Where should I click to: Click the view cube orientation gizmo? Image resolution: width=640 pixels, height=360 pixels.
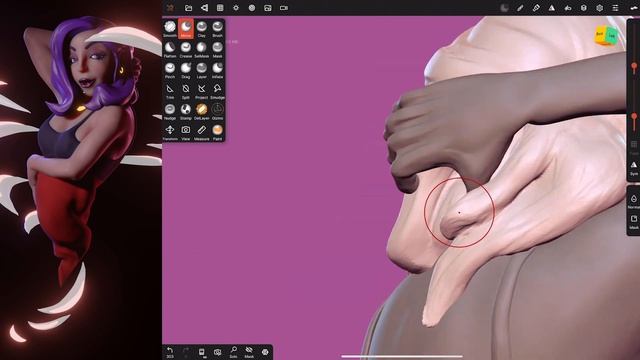click(606, 36)
